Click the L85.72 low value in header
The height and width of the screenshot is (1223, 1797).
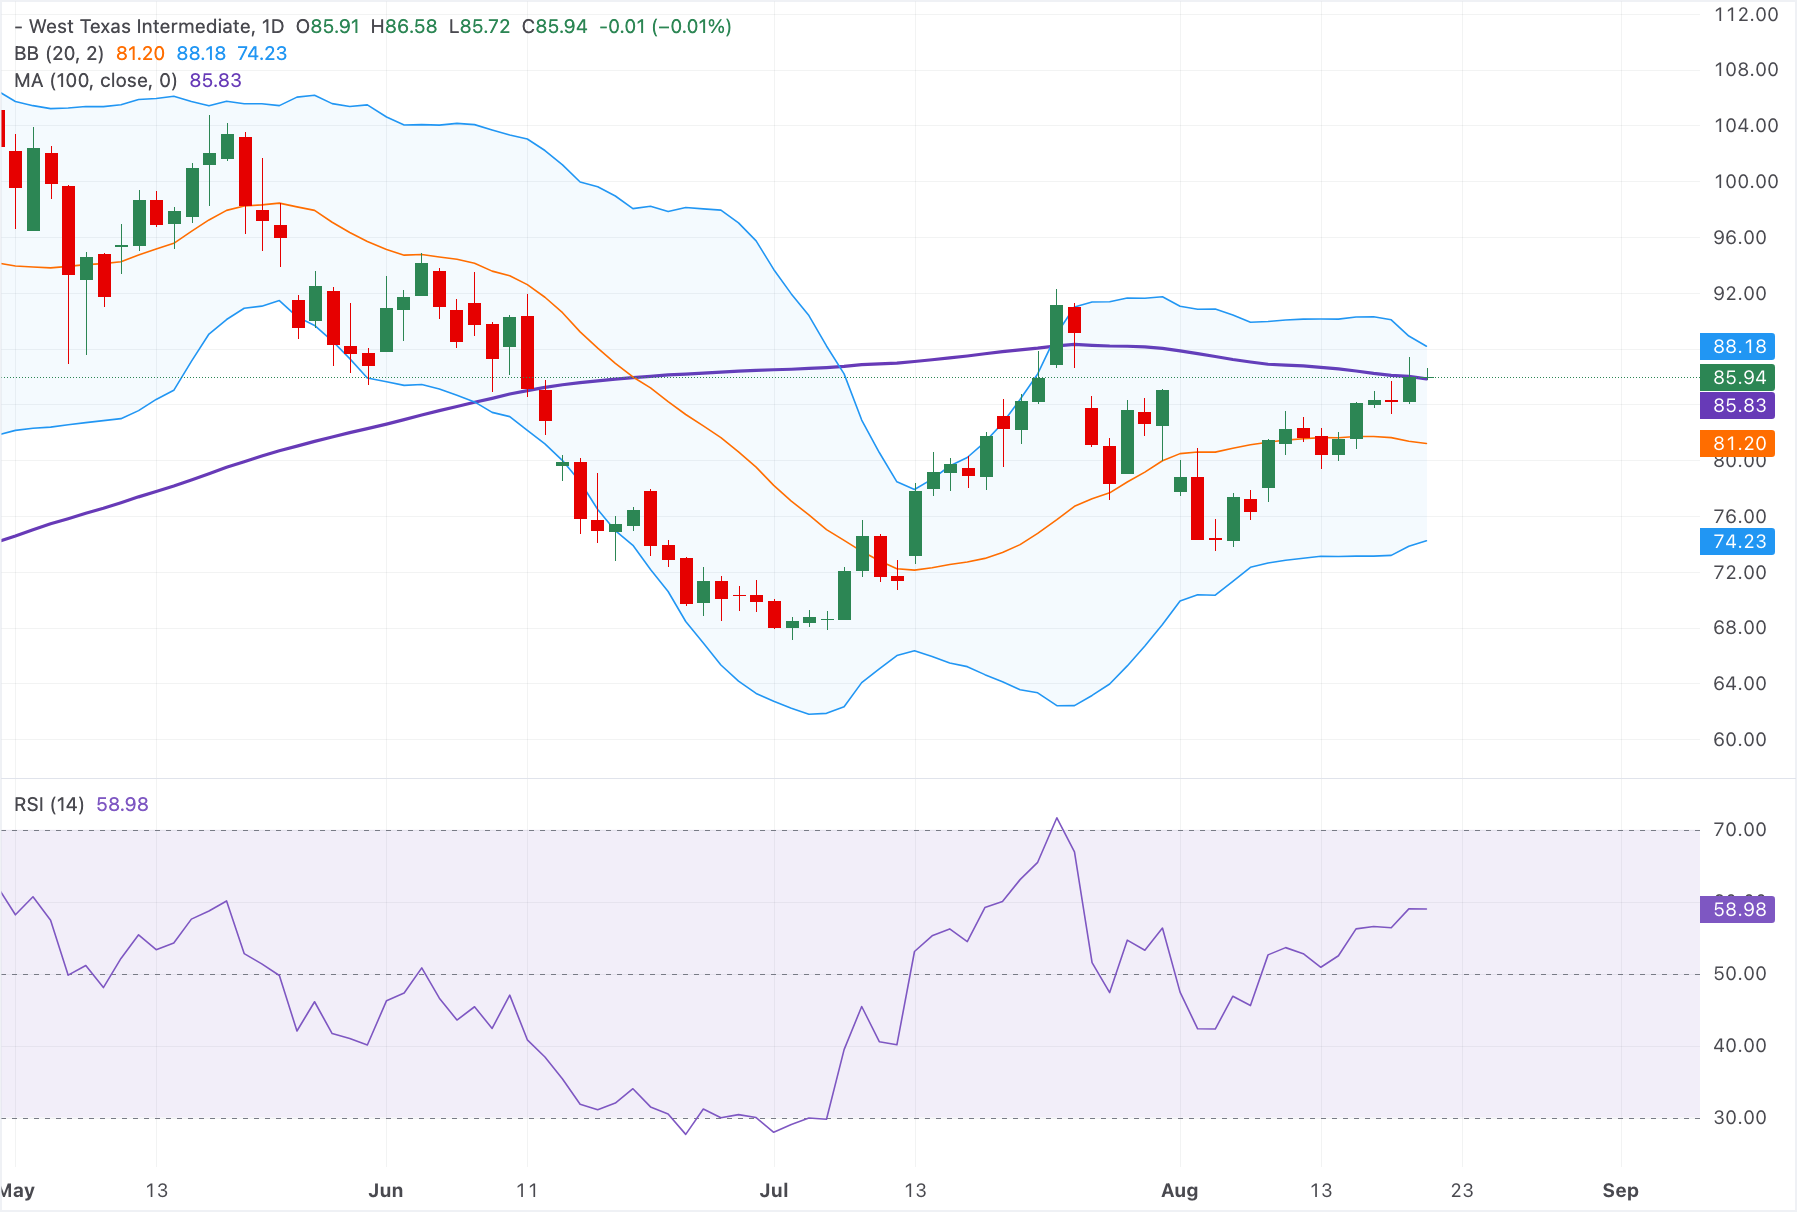479,27
